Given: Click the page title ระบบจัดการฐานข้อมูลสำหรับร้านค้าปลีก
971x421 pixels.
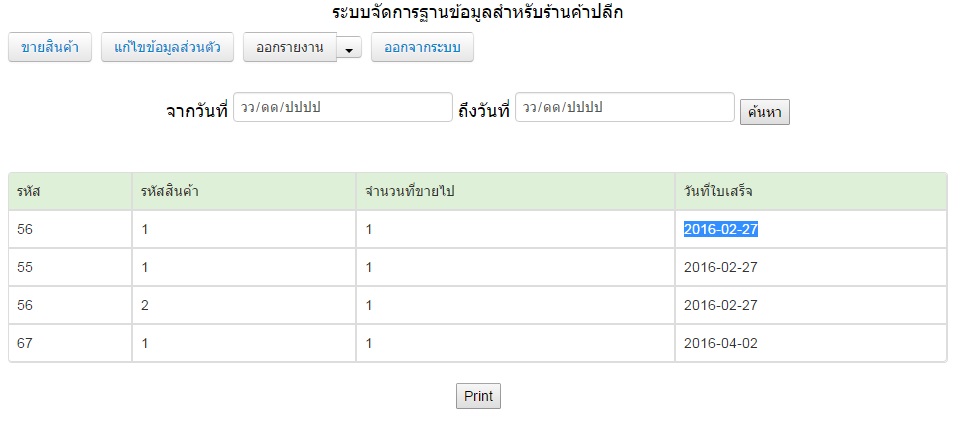Looking at the screenshot, I should pos(484,13).
